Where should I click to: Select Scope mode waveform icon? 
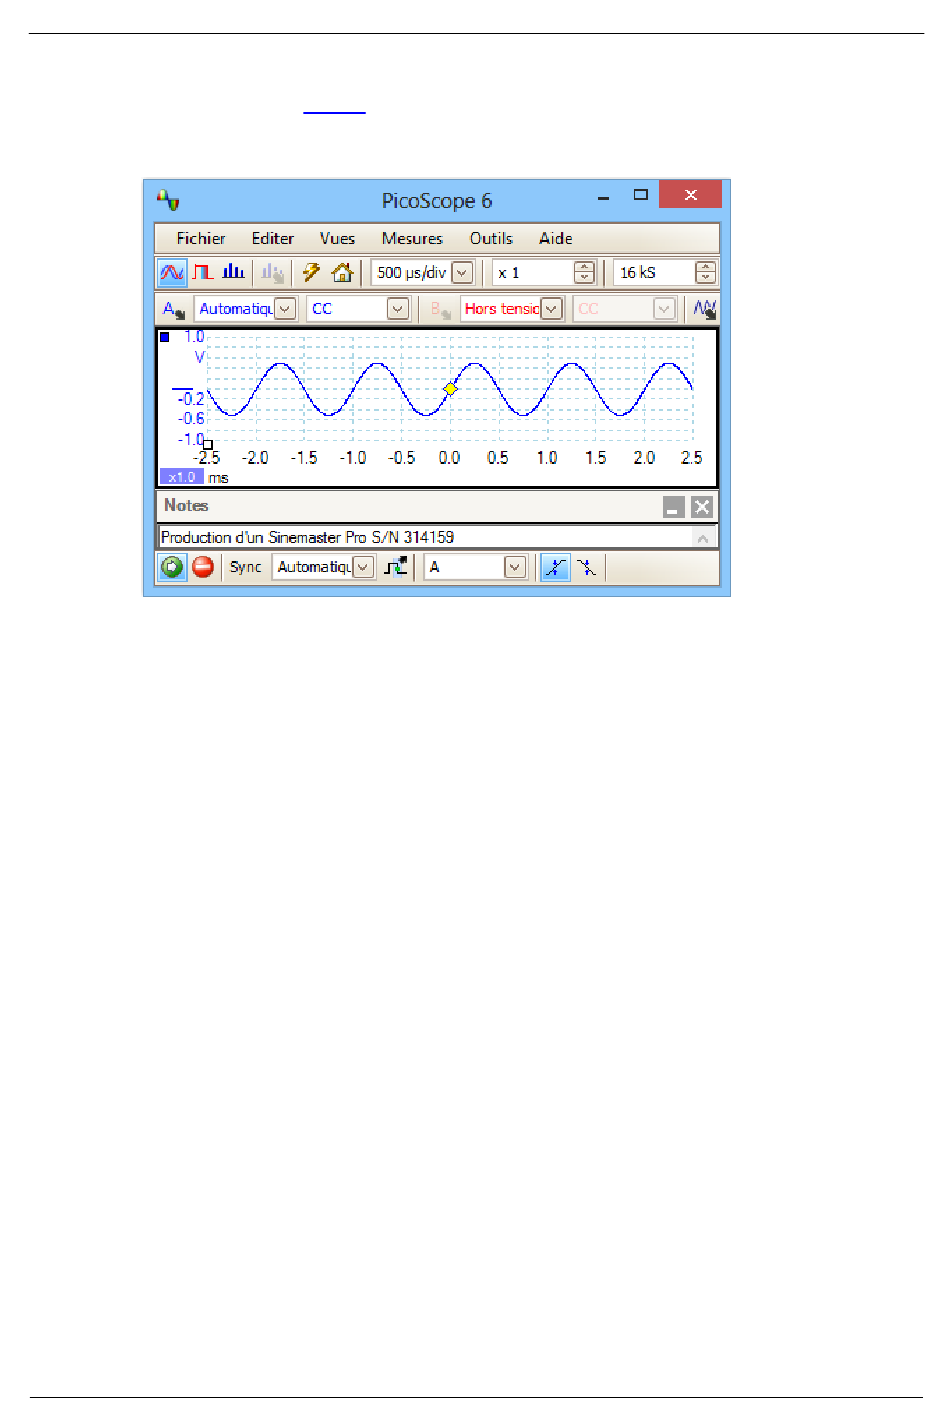tap(172, 272)
